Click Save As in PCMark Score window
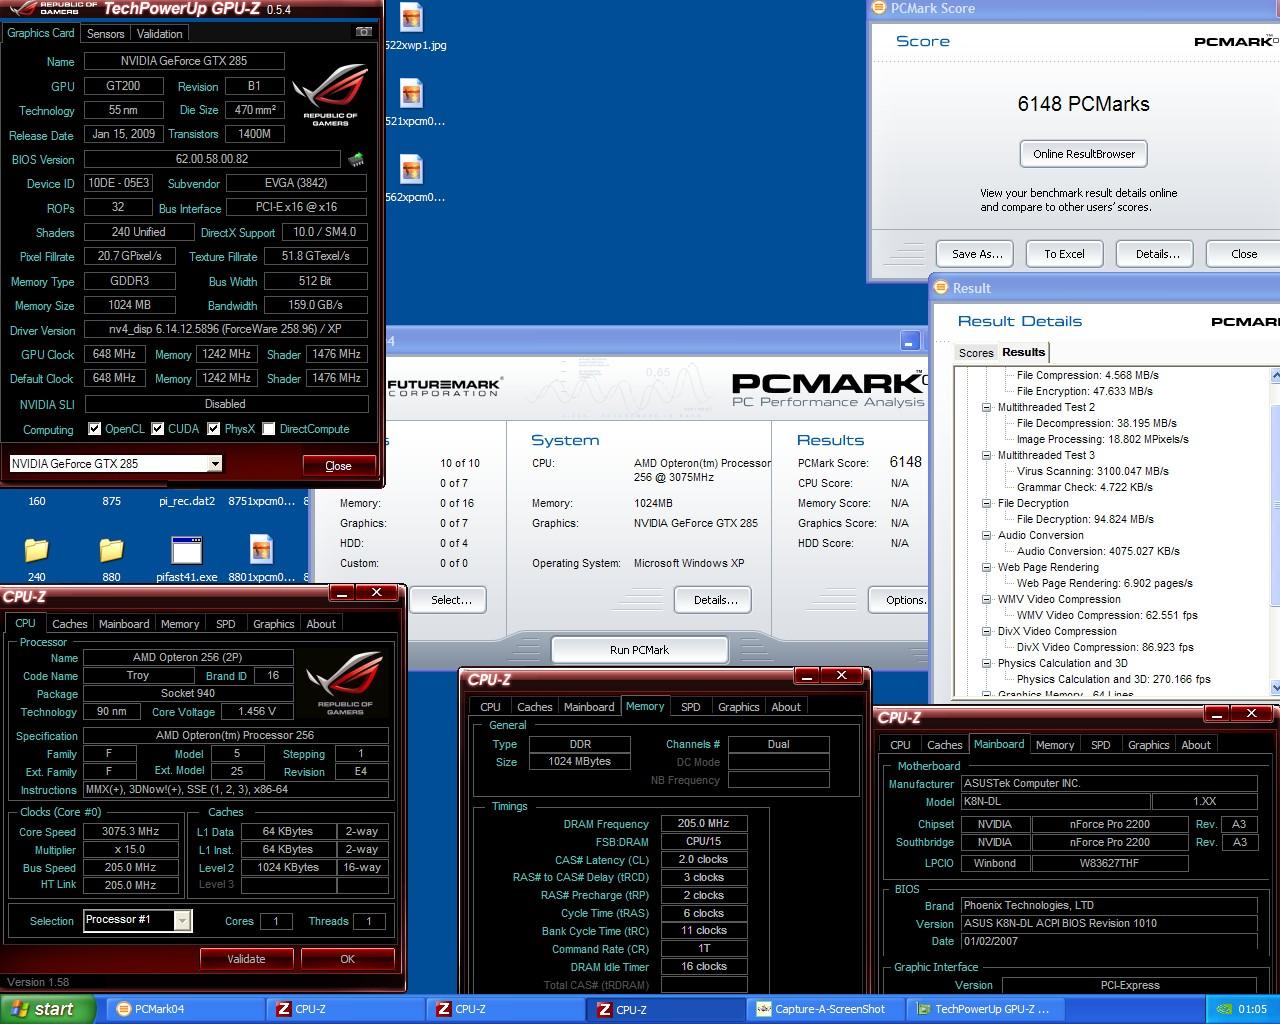Viewport: 1280px width, 1024px height. pos(976,254)
